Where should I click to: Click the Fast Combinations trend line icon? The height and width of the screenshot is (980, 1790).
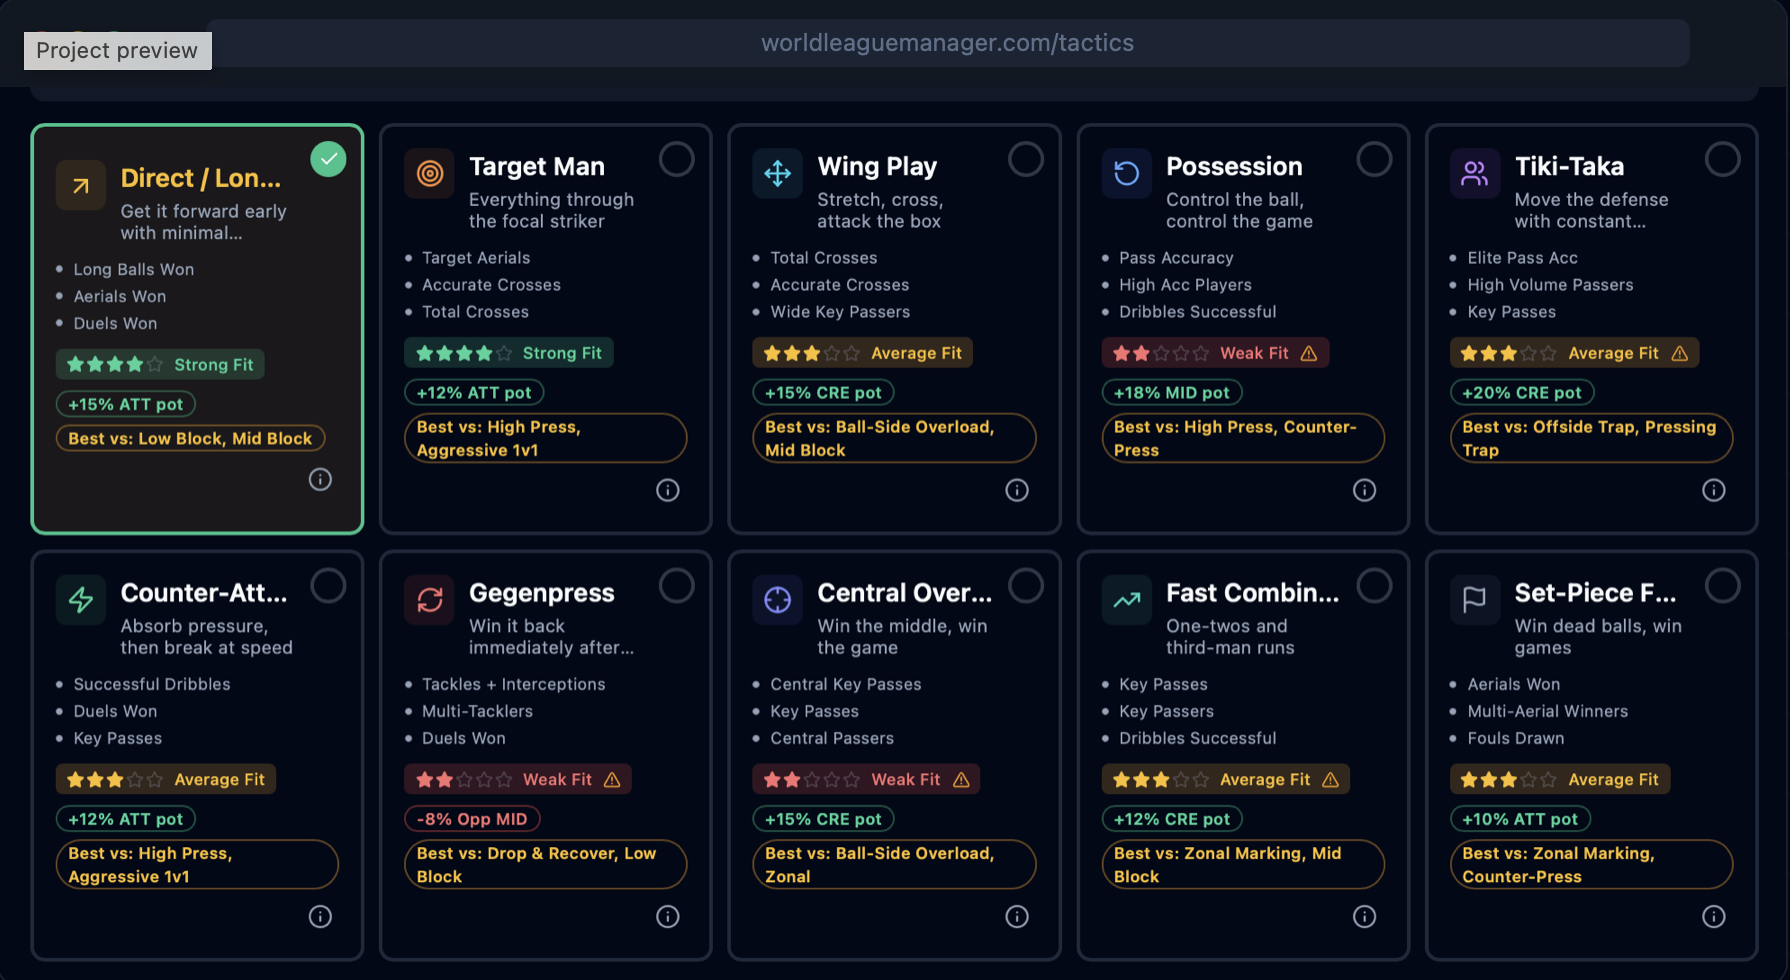[x=1126, y=600]
